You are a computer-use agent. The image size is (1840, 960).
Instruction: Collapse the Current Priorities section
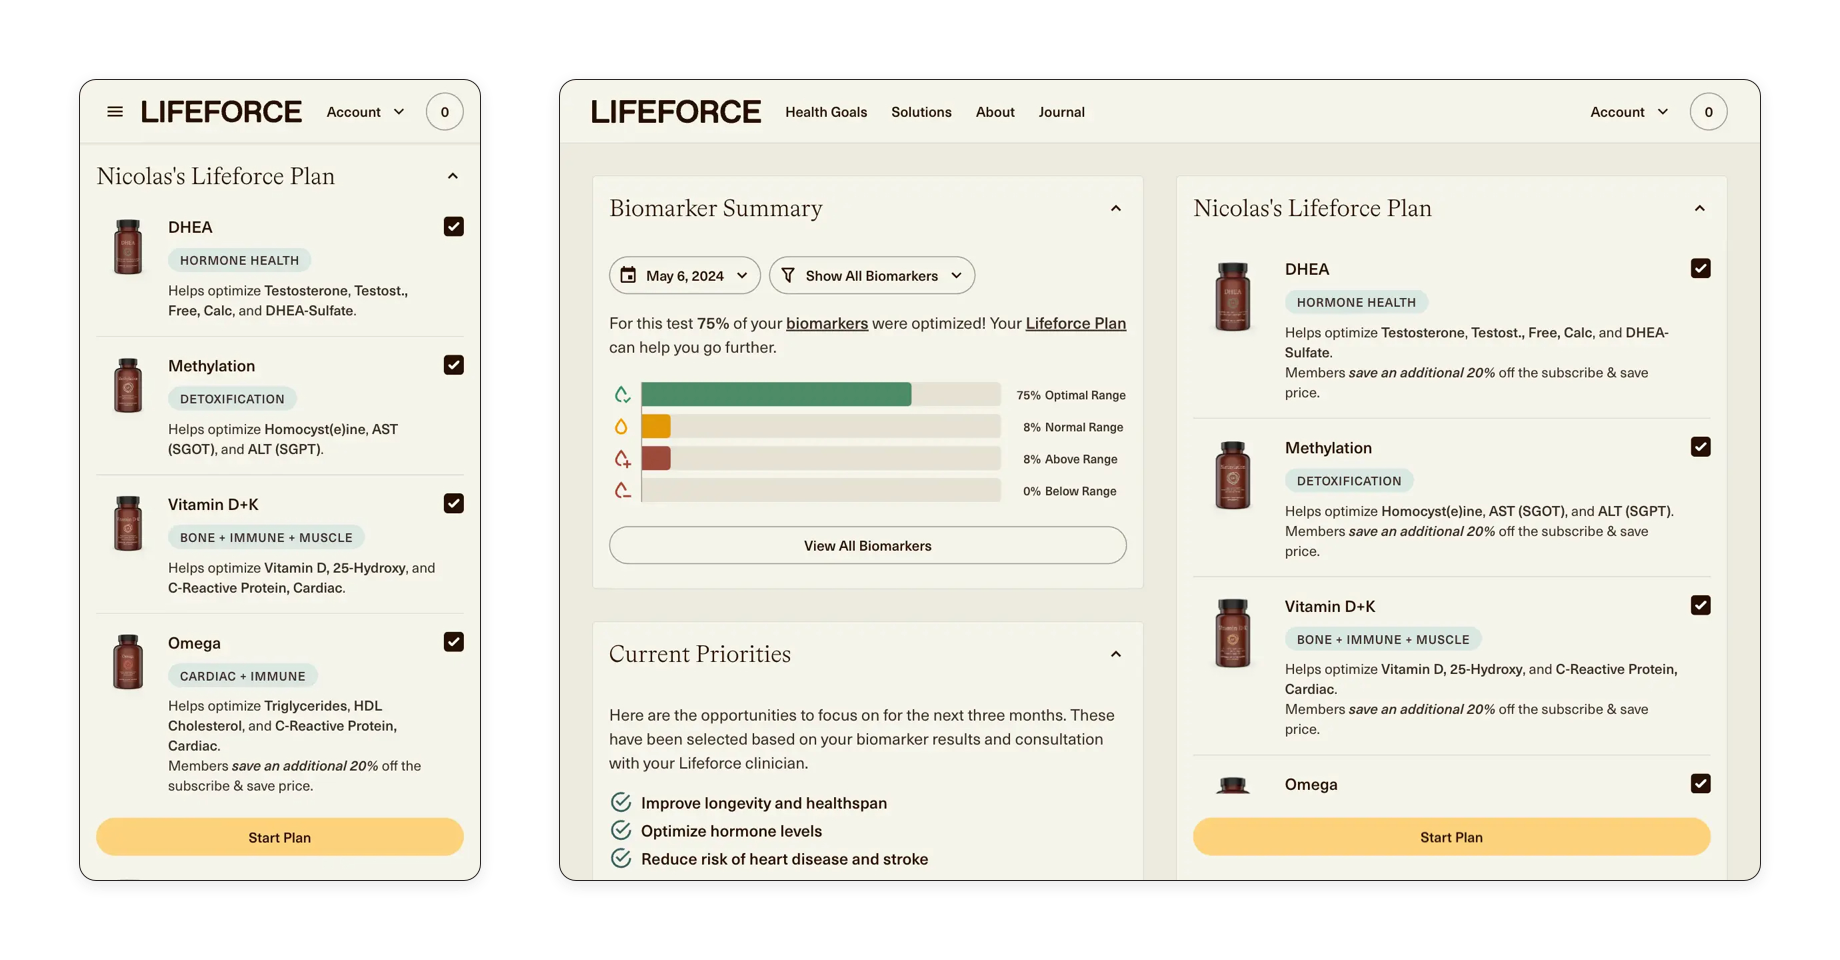tap(1116, 654)
